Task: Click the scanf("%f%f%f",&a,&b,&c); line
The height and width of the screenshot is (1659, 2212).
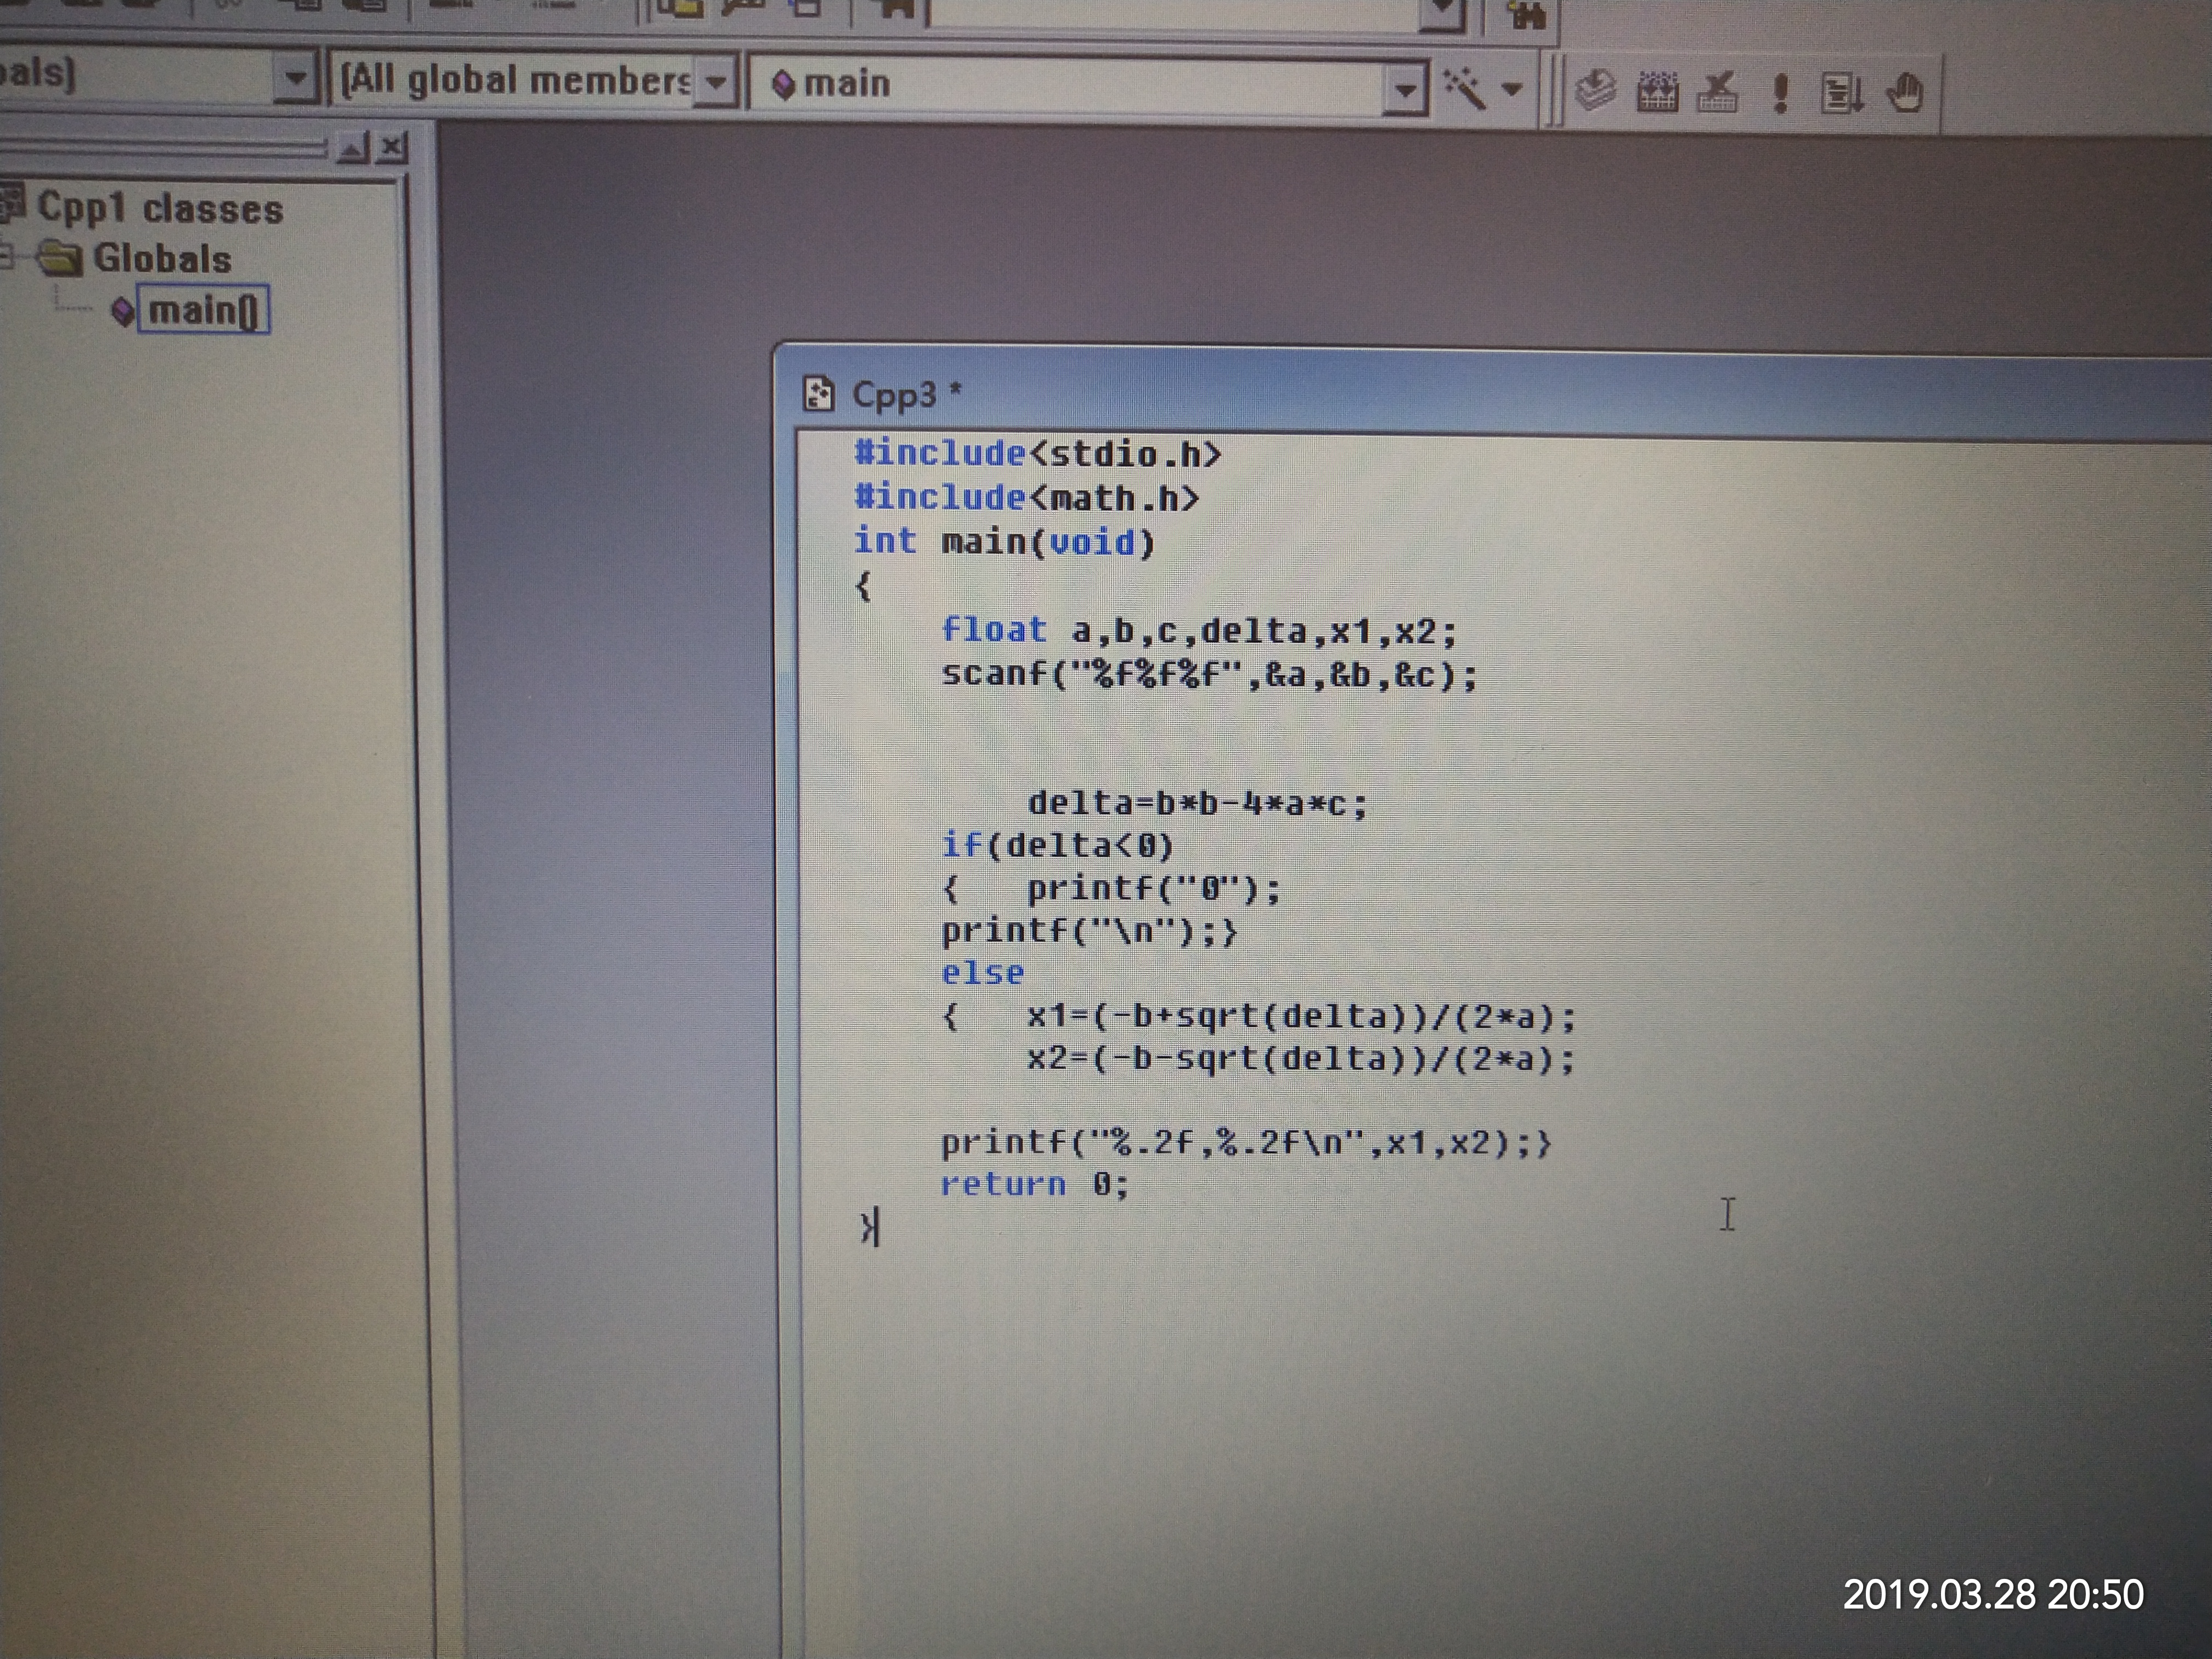Action: pos(1209,675)
